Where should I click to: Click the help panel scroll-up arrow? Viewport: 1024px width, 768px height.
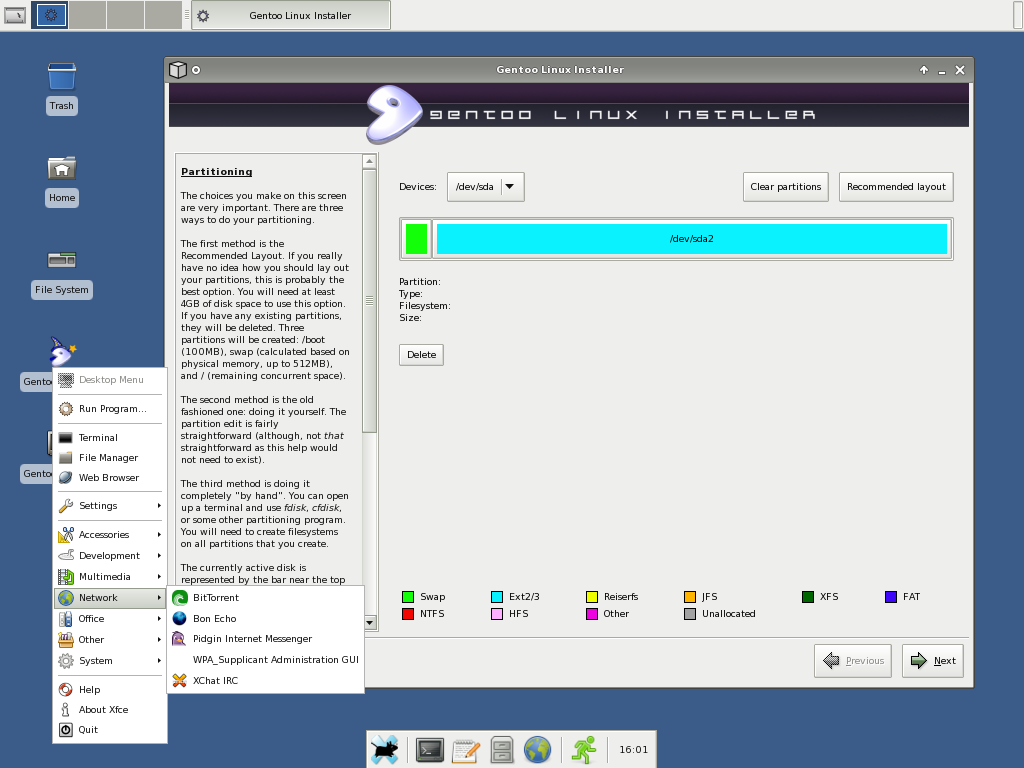tap(370, 161)
